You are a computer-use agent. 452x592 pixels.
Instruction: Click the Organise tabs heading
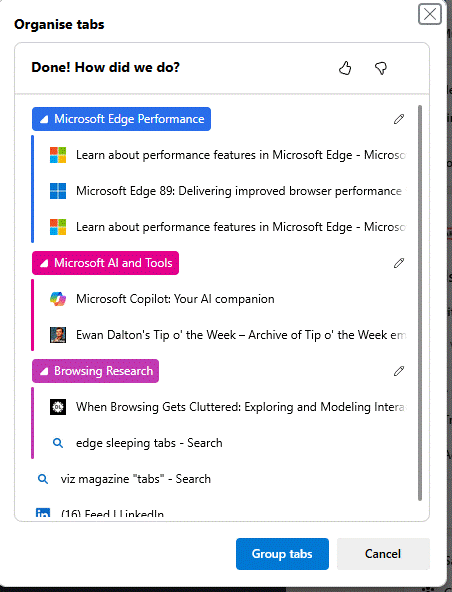(x=59, y=25)
